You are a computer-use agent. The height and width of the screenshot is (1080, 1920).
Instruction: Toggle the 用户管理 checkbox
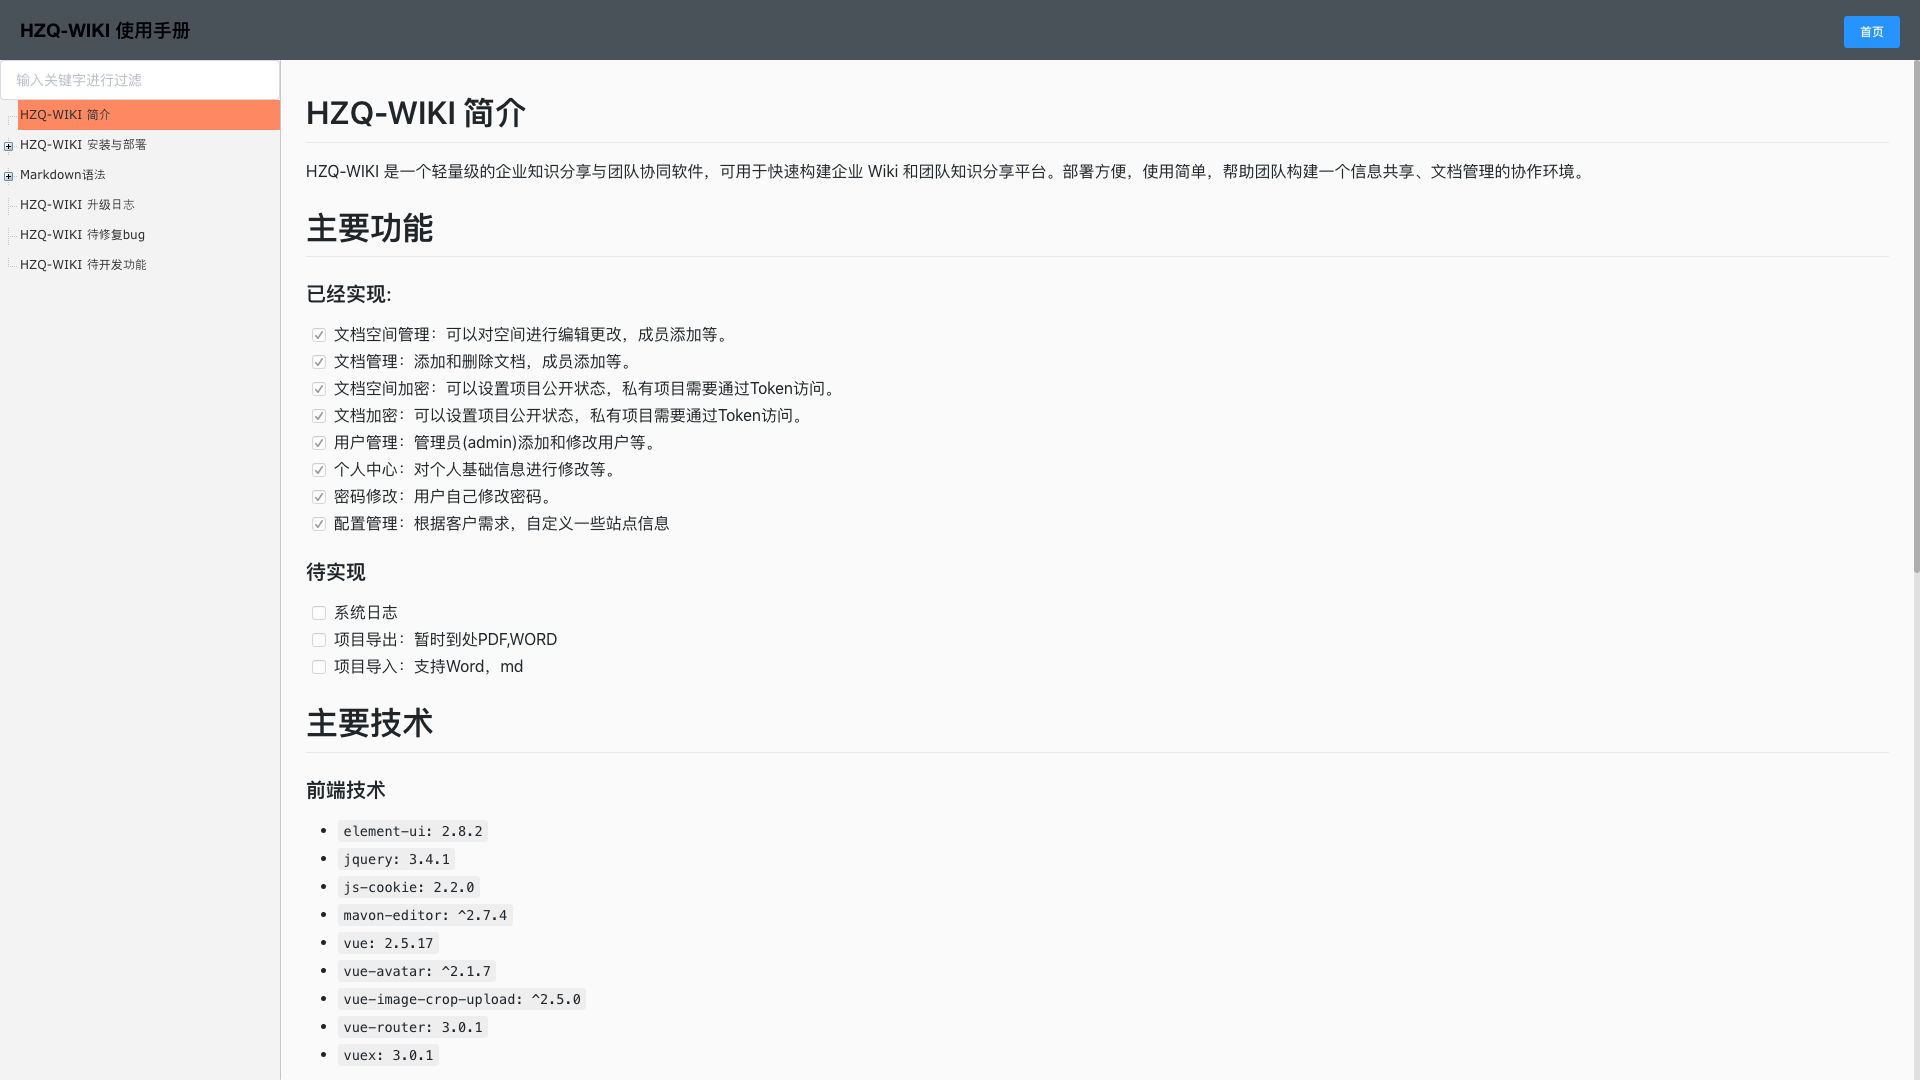319,443
